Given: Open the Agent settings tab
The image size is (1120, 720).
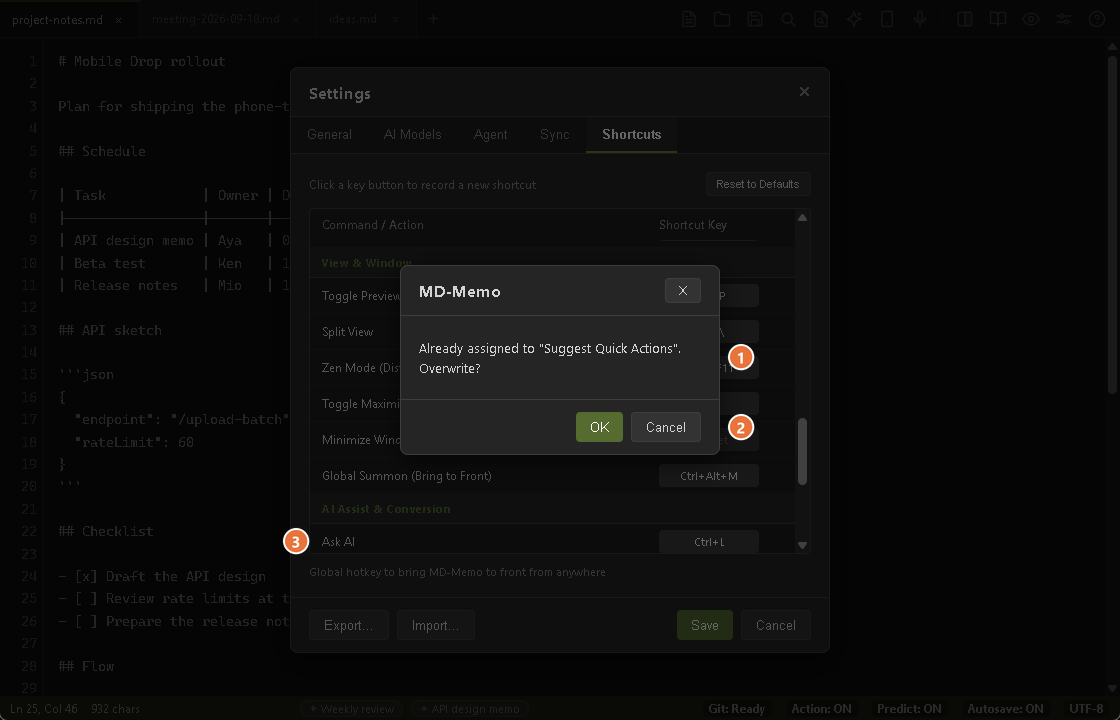Looking at the screenshot, I should click(x=490, y=134).
